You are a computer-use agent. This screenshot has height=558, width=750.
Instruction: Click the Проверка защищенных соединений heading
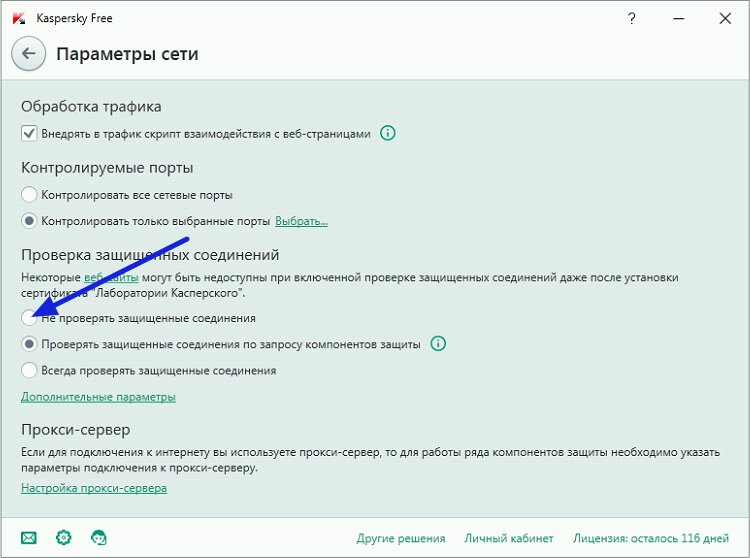[150, 254]
